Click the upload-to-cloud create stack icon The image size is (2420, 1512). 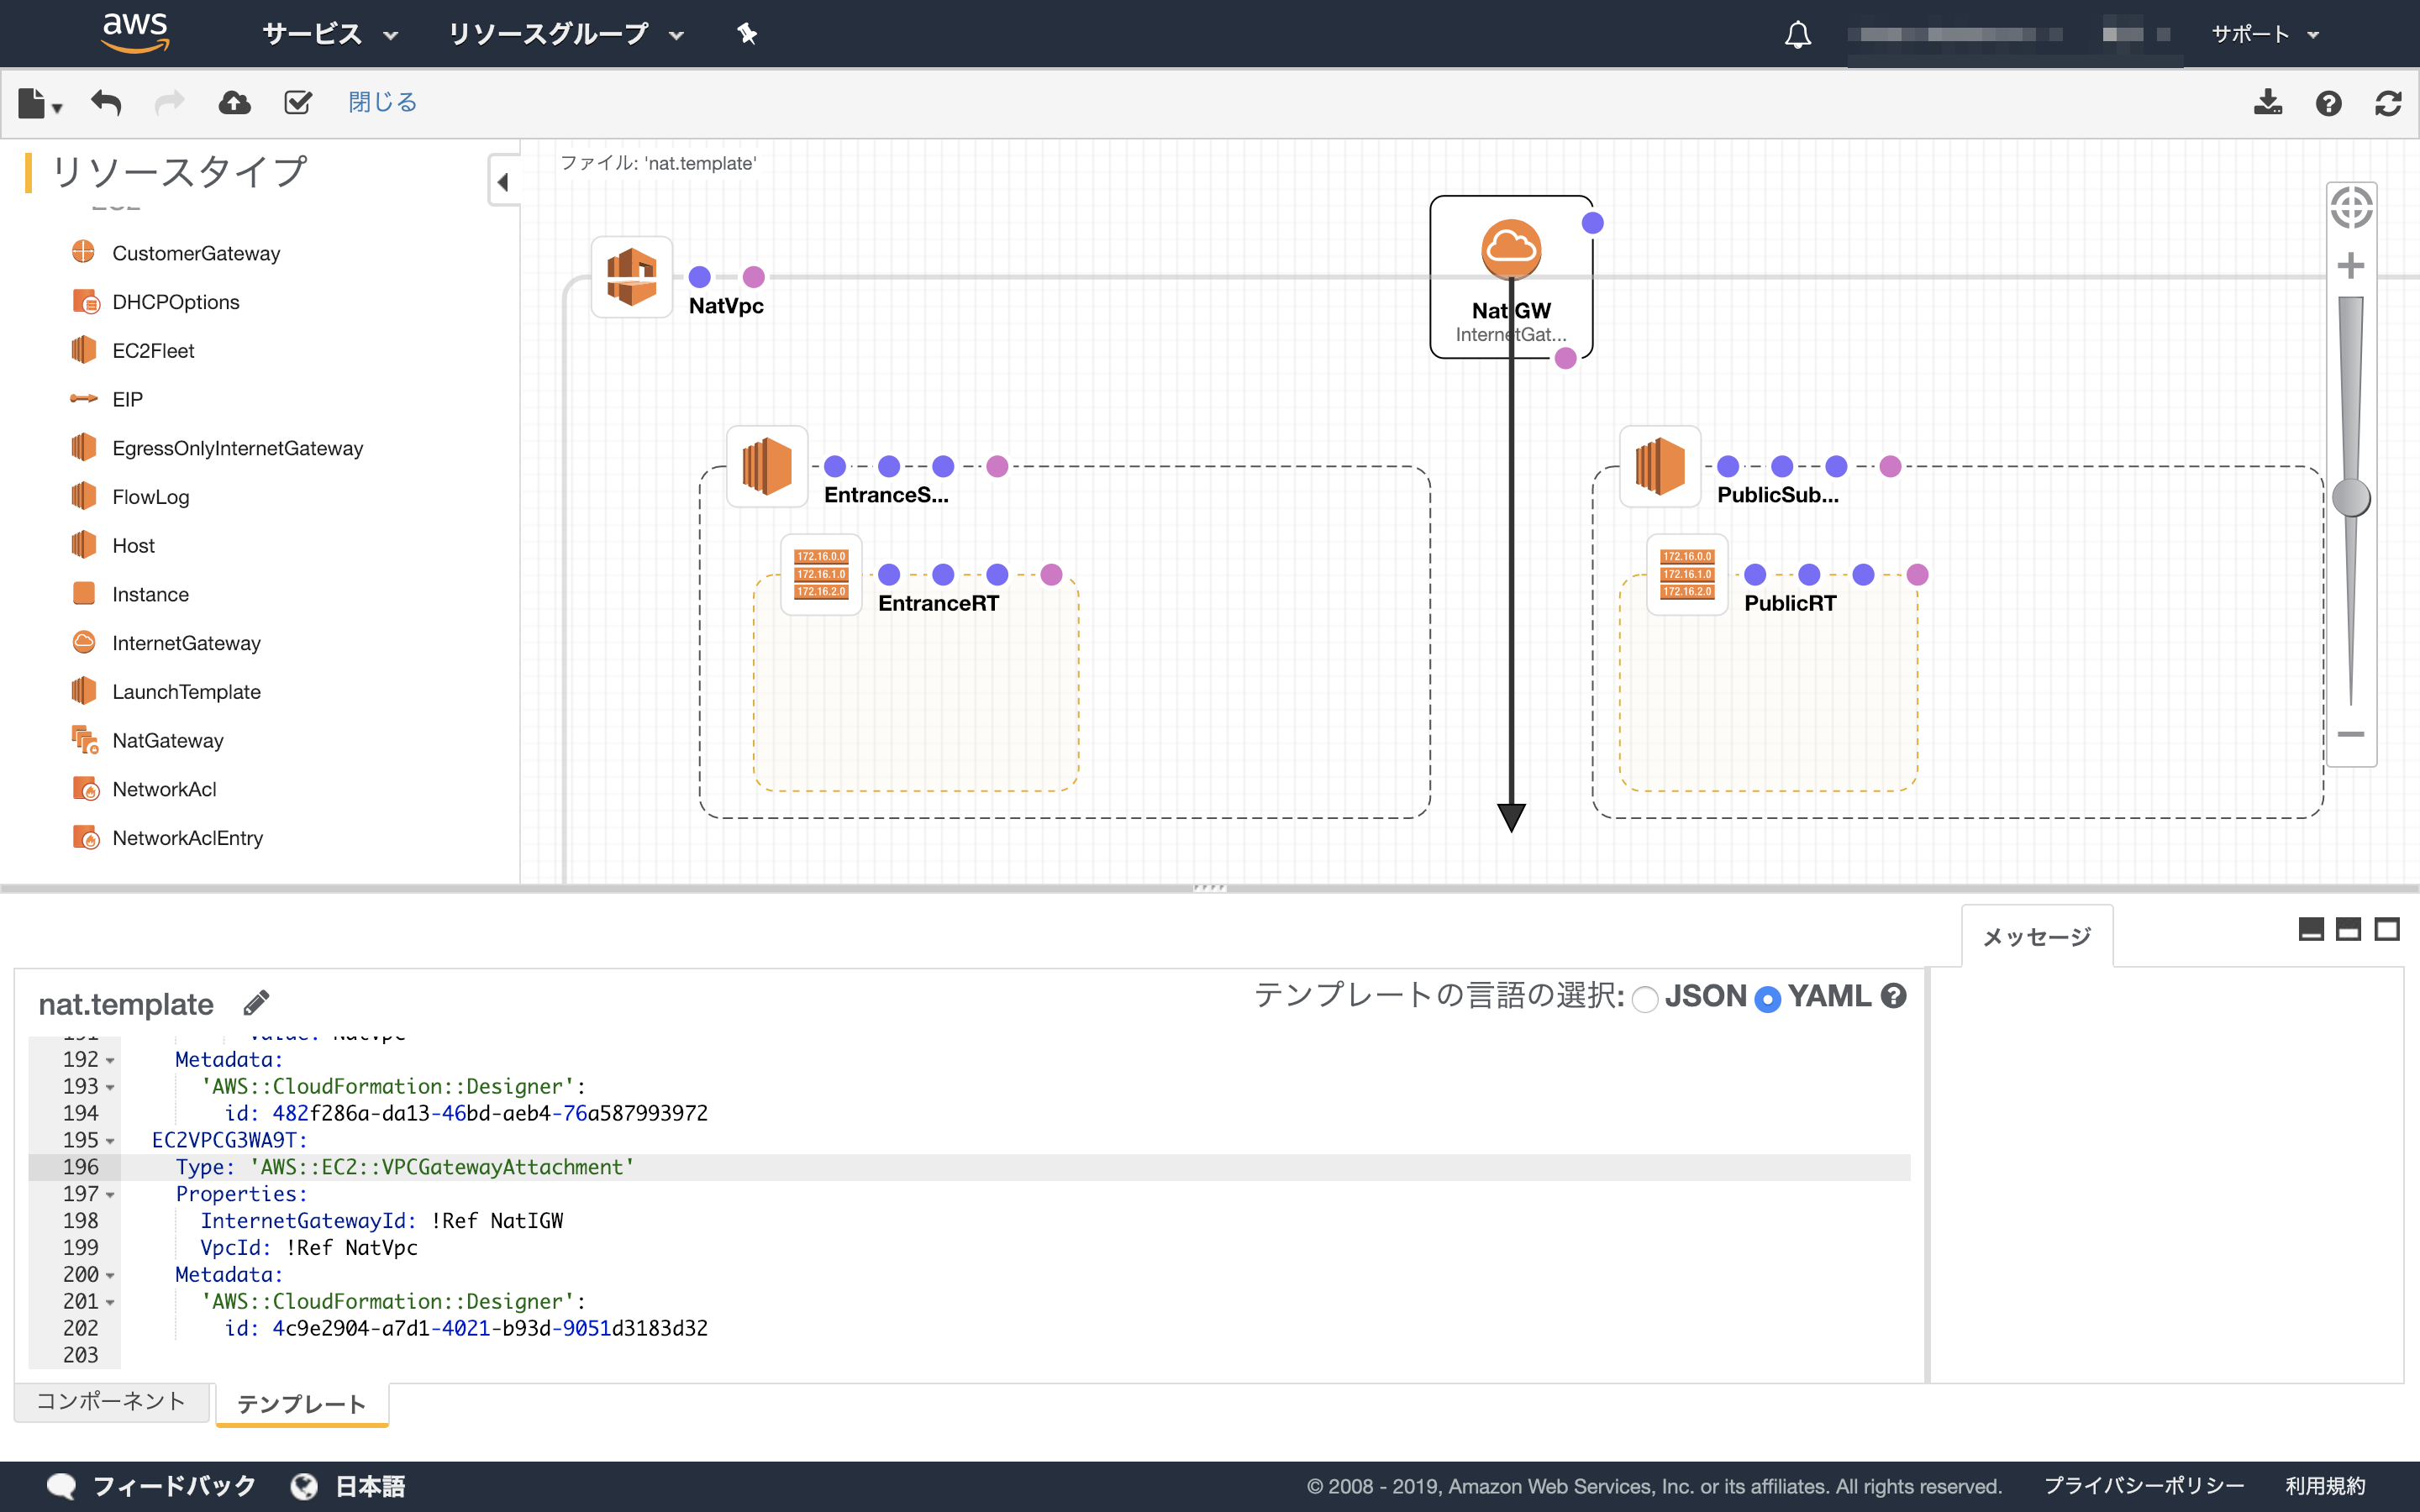(234, 102)
